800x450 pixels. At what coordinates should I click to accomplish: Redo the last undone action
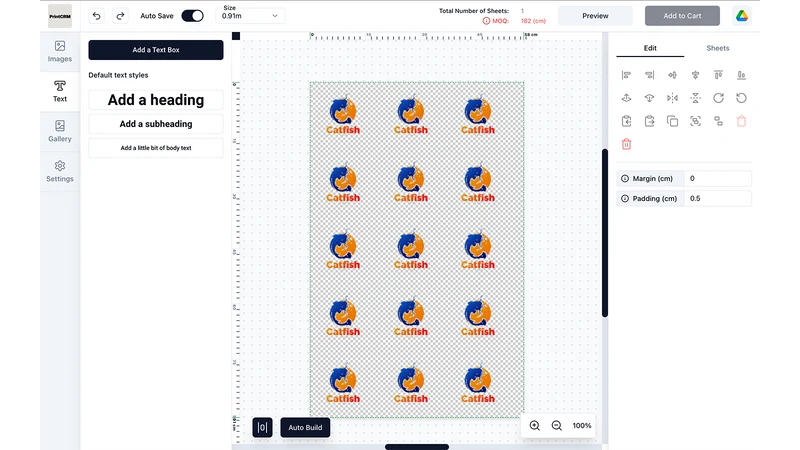point(120,16)
